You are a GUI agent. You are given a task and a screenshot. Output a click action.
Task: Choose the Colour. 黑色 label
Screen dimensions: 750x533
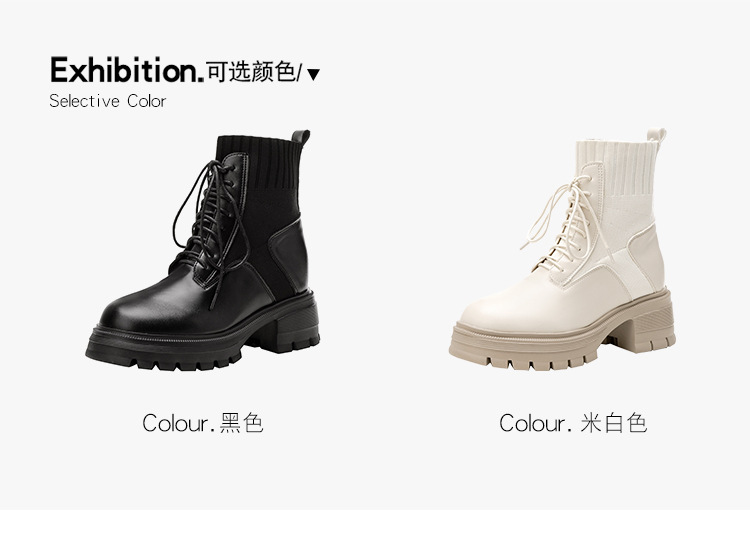(x=203, y=423)
